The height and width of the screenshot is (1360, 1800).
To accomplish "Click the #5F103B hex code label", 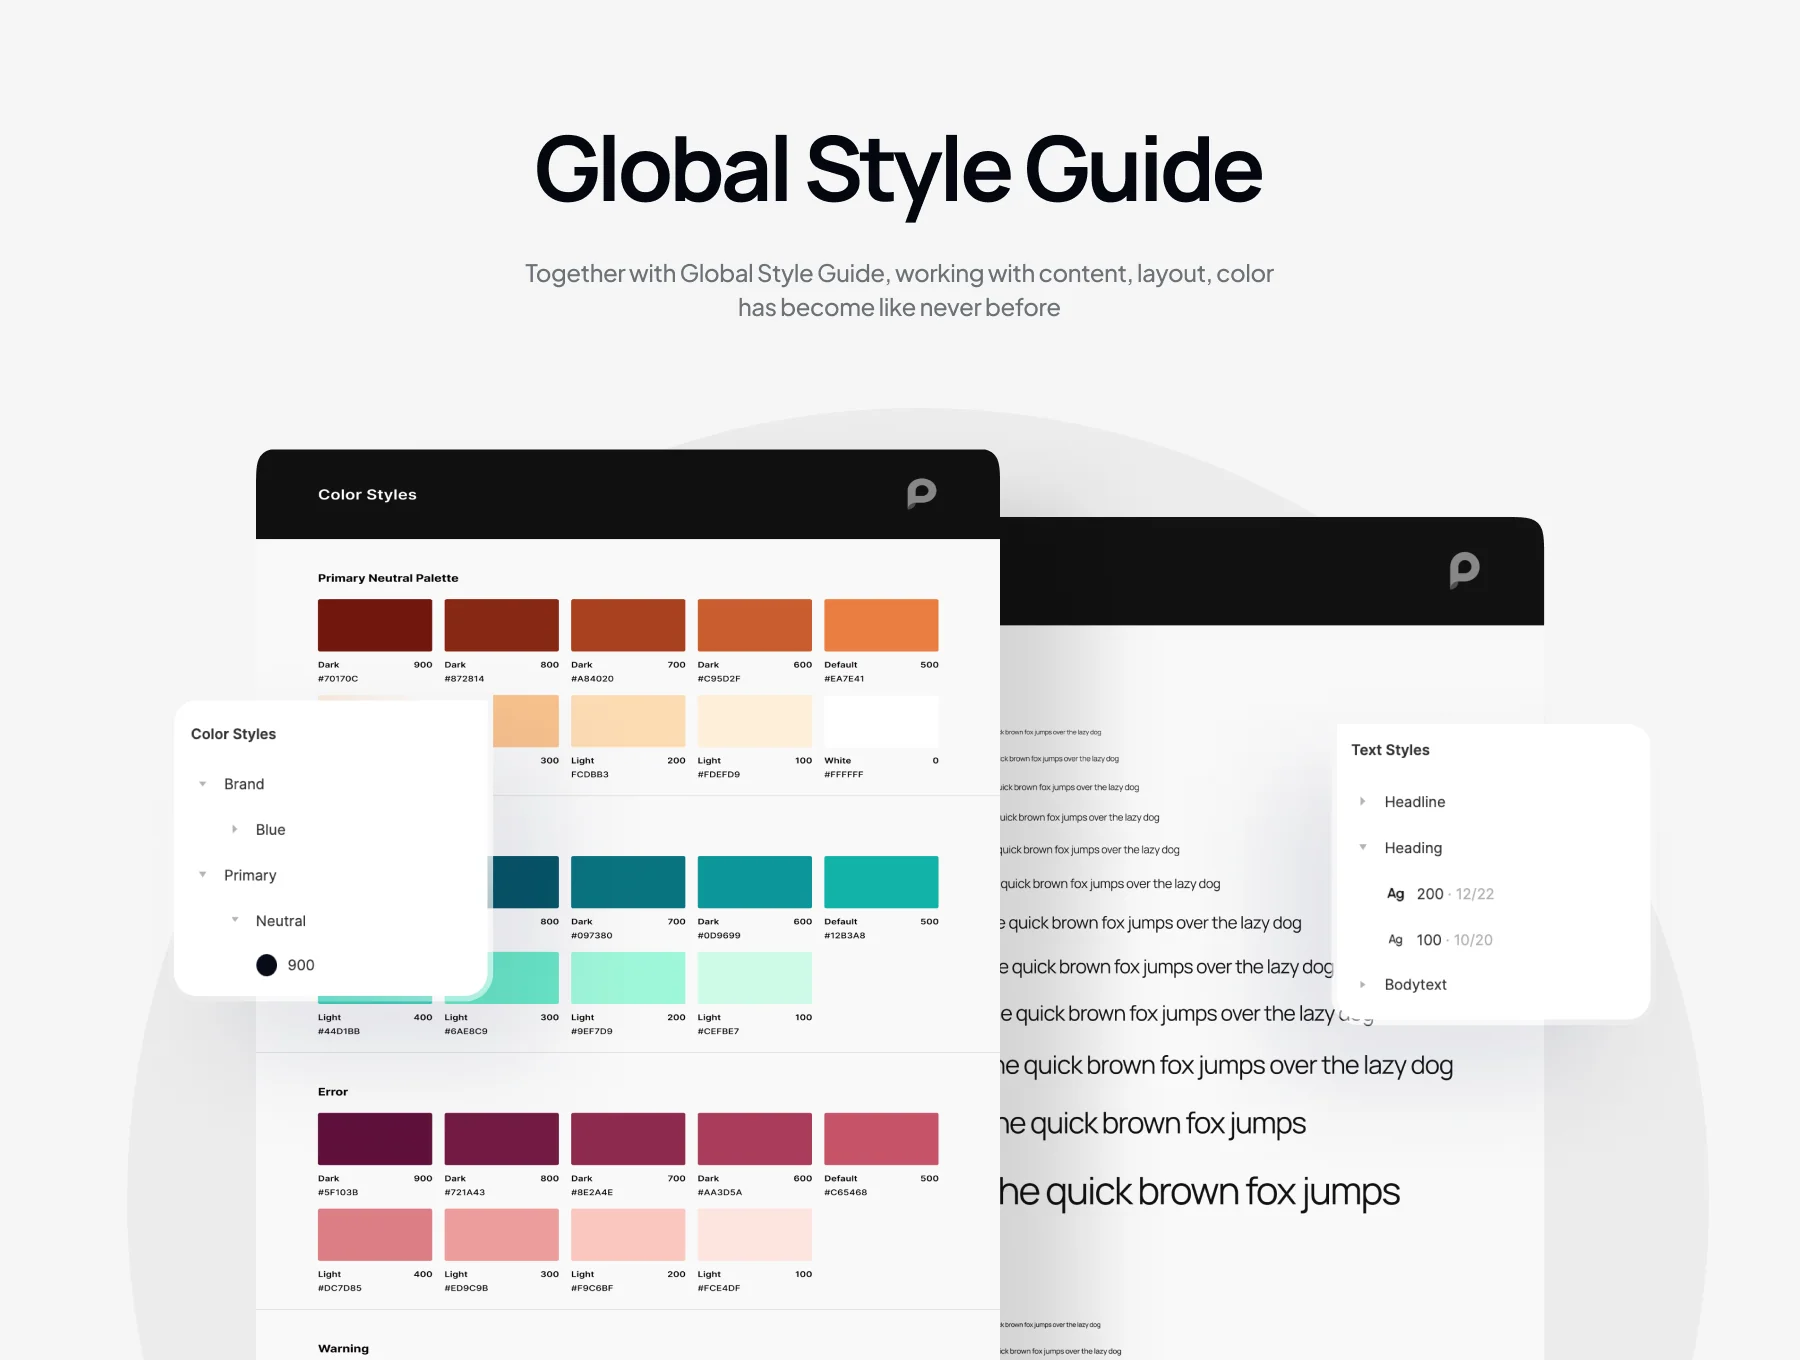I will point(338,1193).
